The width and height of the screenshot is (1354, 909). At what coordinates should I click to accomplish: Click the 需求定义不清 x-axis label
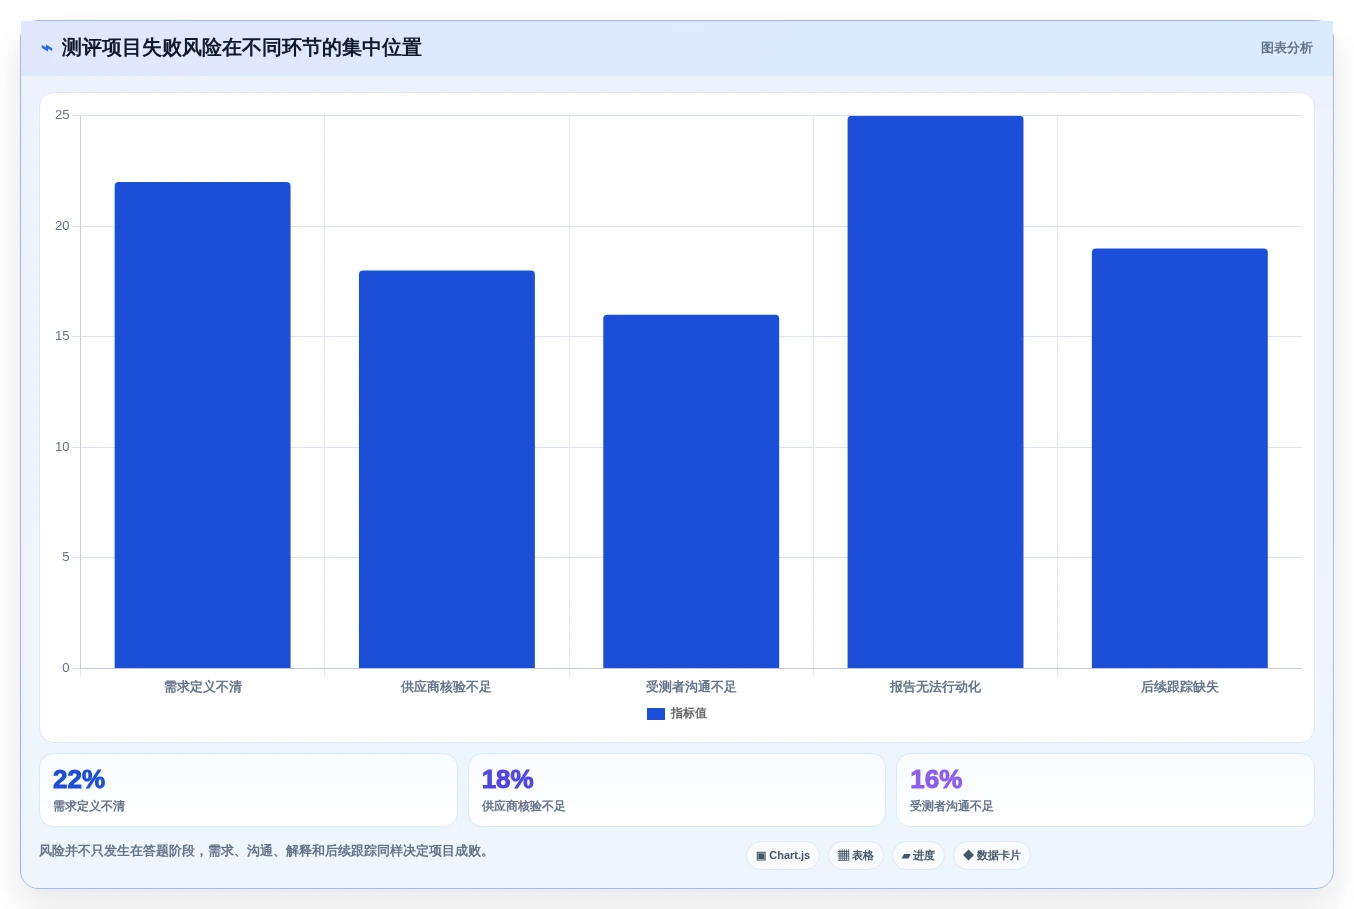(x=203, y=687)
